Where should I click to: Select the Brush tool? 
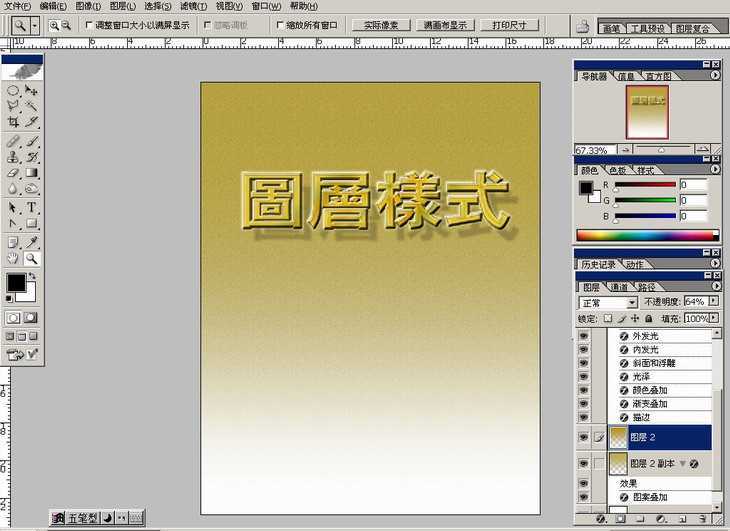tap(31, 141)
